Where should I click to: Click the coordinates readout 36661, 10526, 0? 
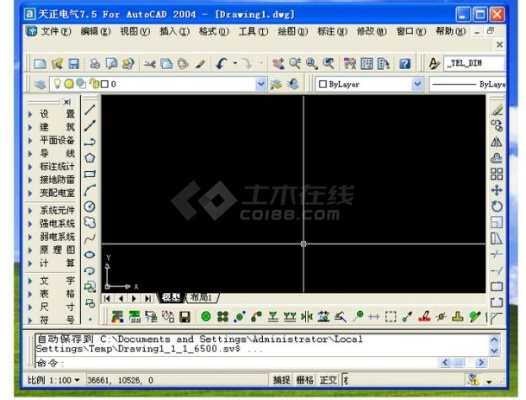(x=120, y=380)
